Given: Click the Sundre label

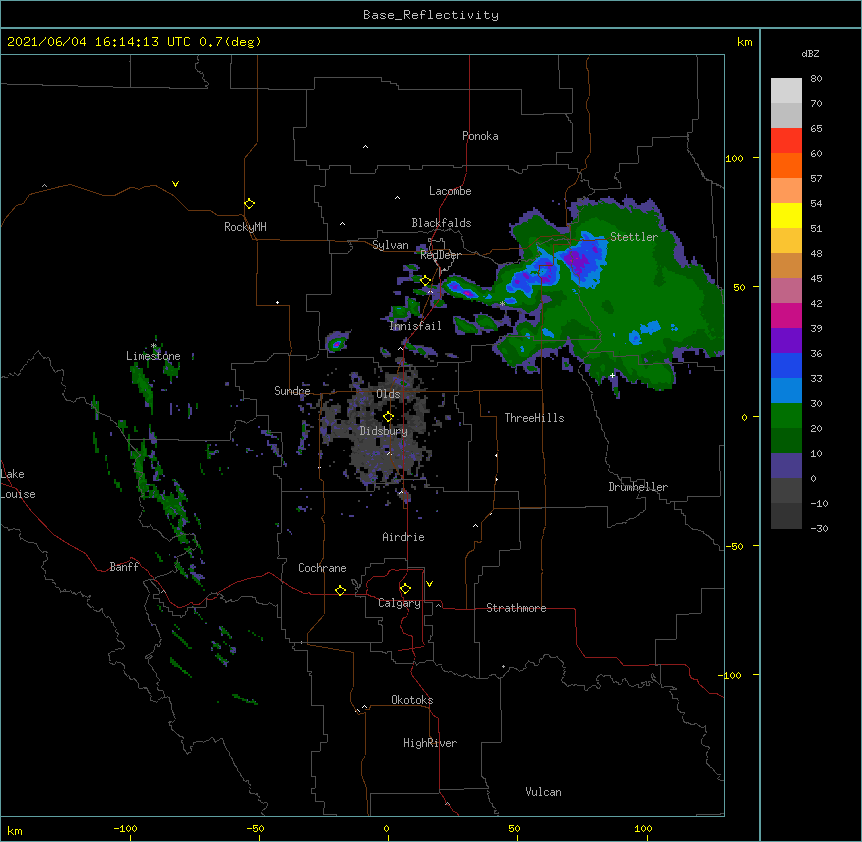Looking at the screenshot, I should pos(292,391).
